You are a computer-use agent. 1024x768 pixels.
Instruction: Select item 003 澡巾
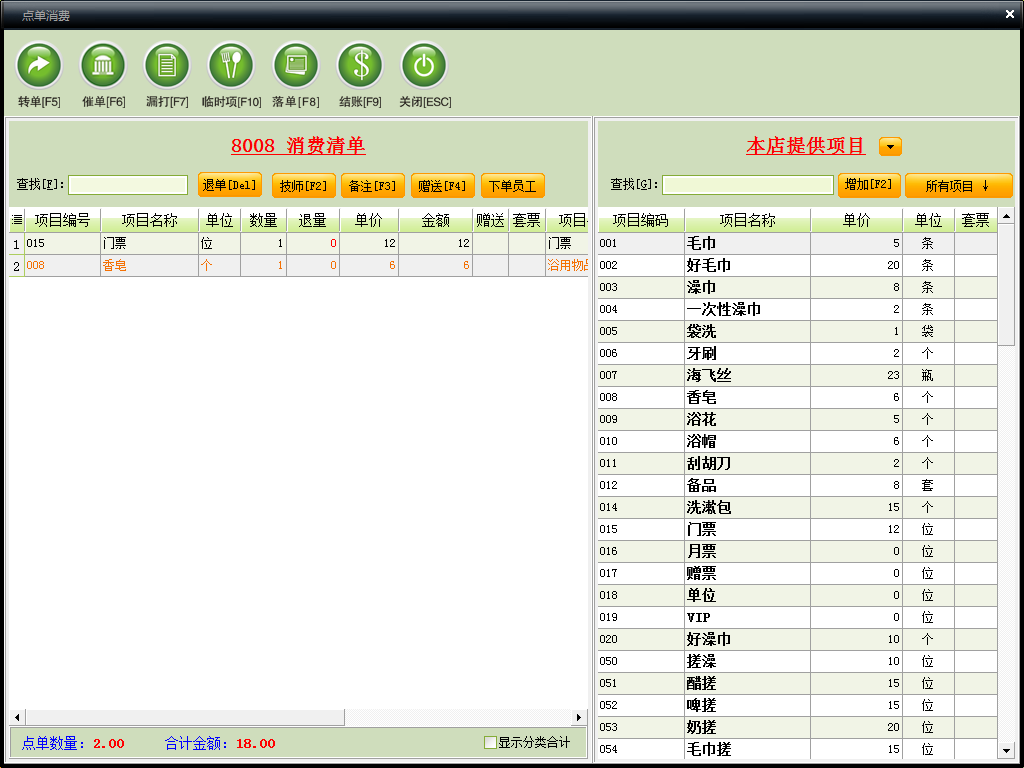coord(797,287)
